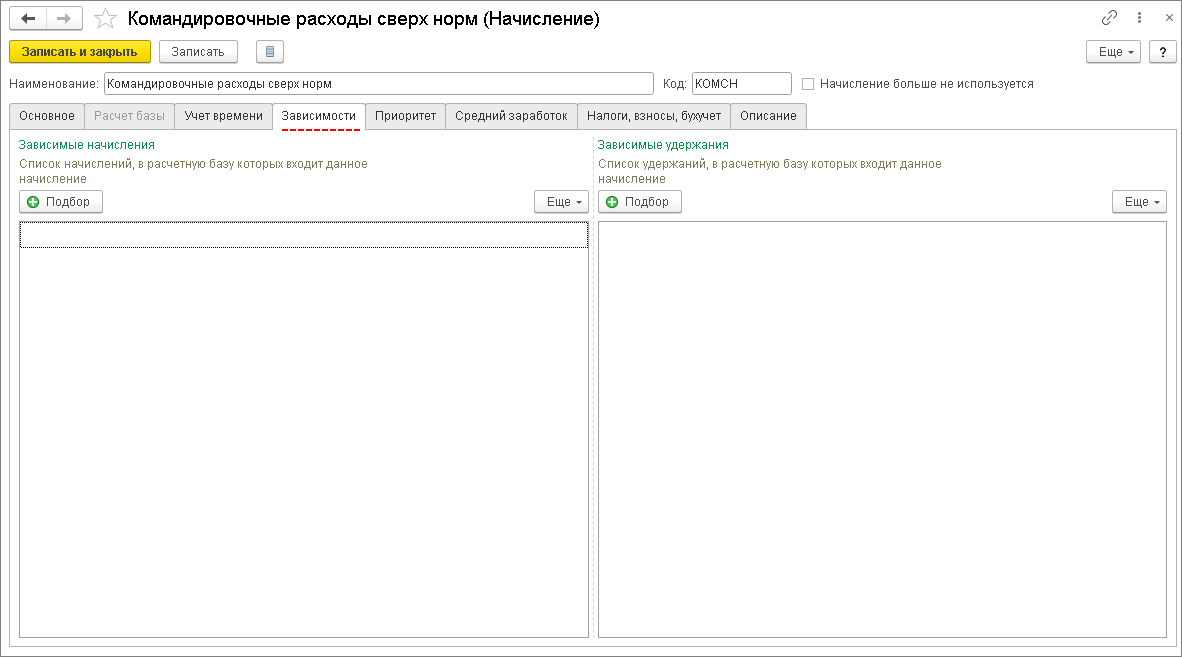Select the empty row in Зависимые начисления list
1182x657 pixels.
tap(304, 235)
